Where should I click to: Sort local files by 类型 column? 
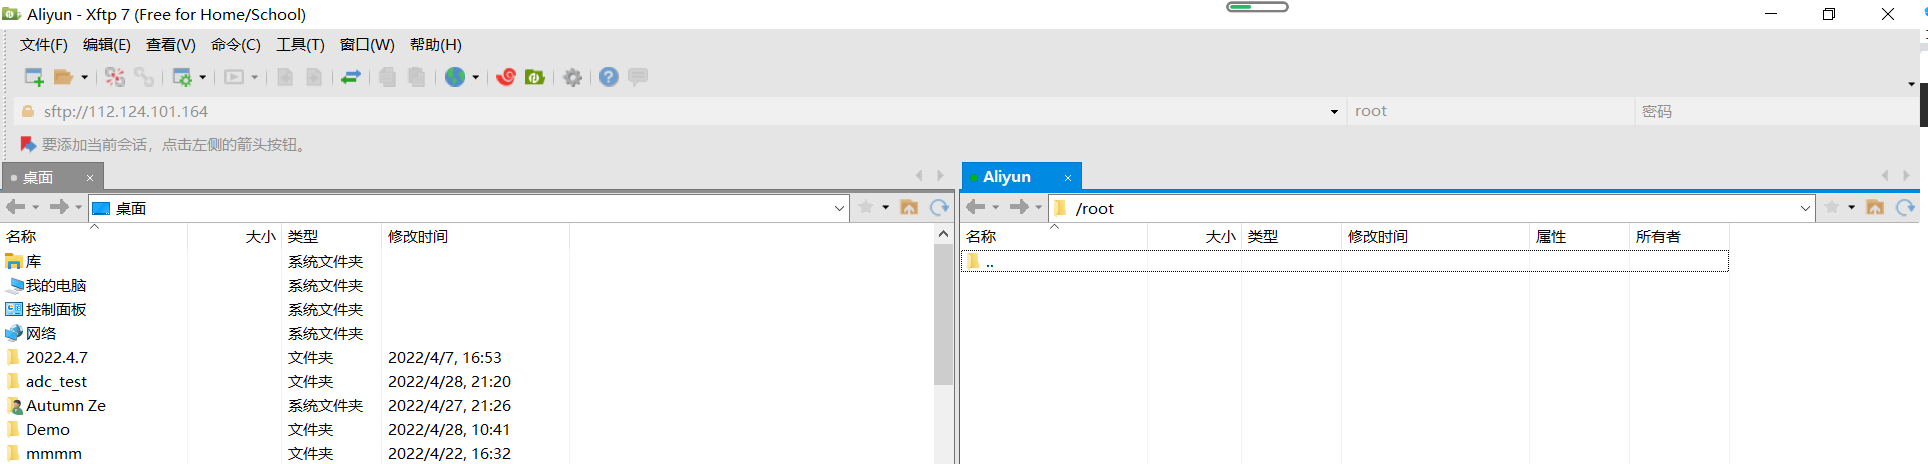pos(331,236)
